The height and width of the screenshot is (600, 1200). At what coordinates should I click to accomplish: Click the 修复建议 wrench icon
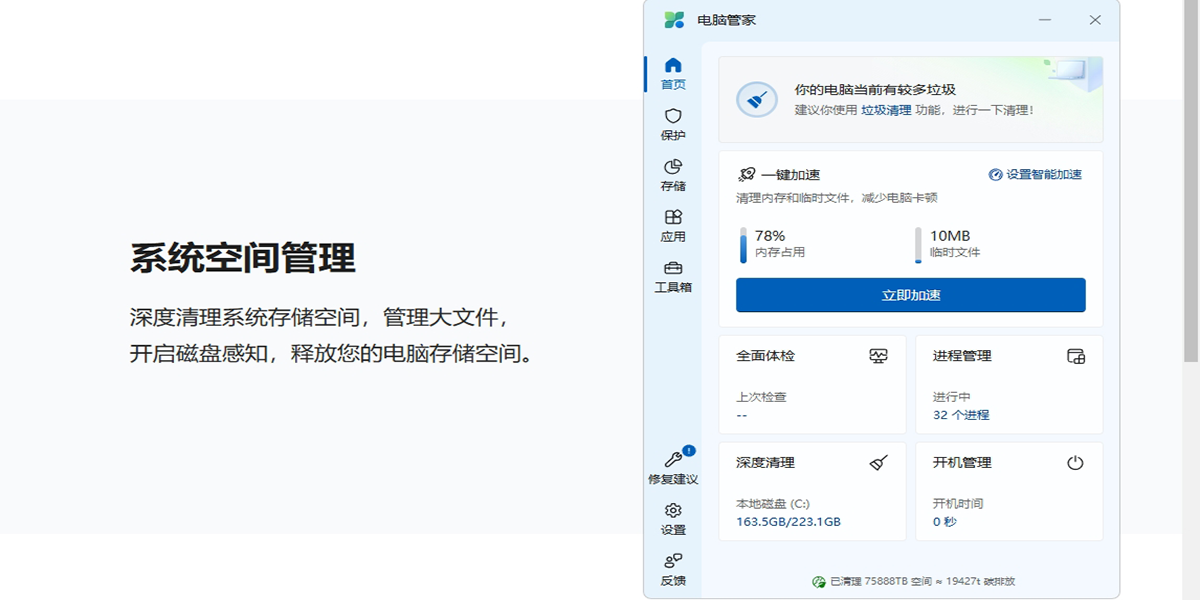coord(673,460)
